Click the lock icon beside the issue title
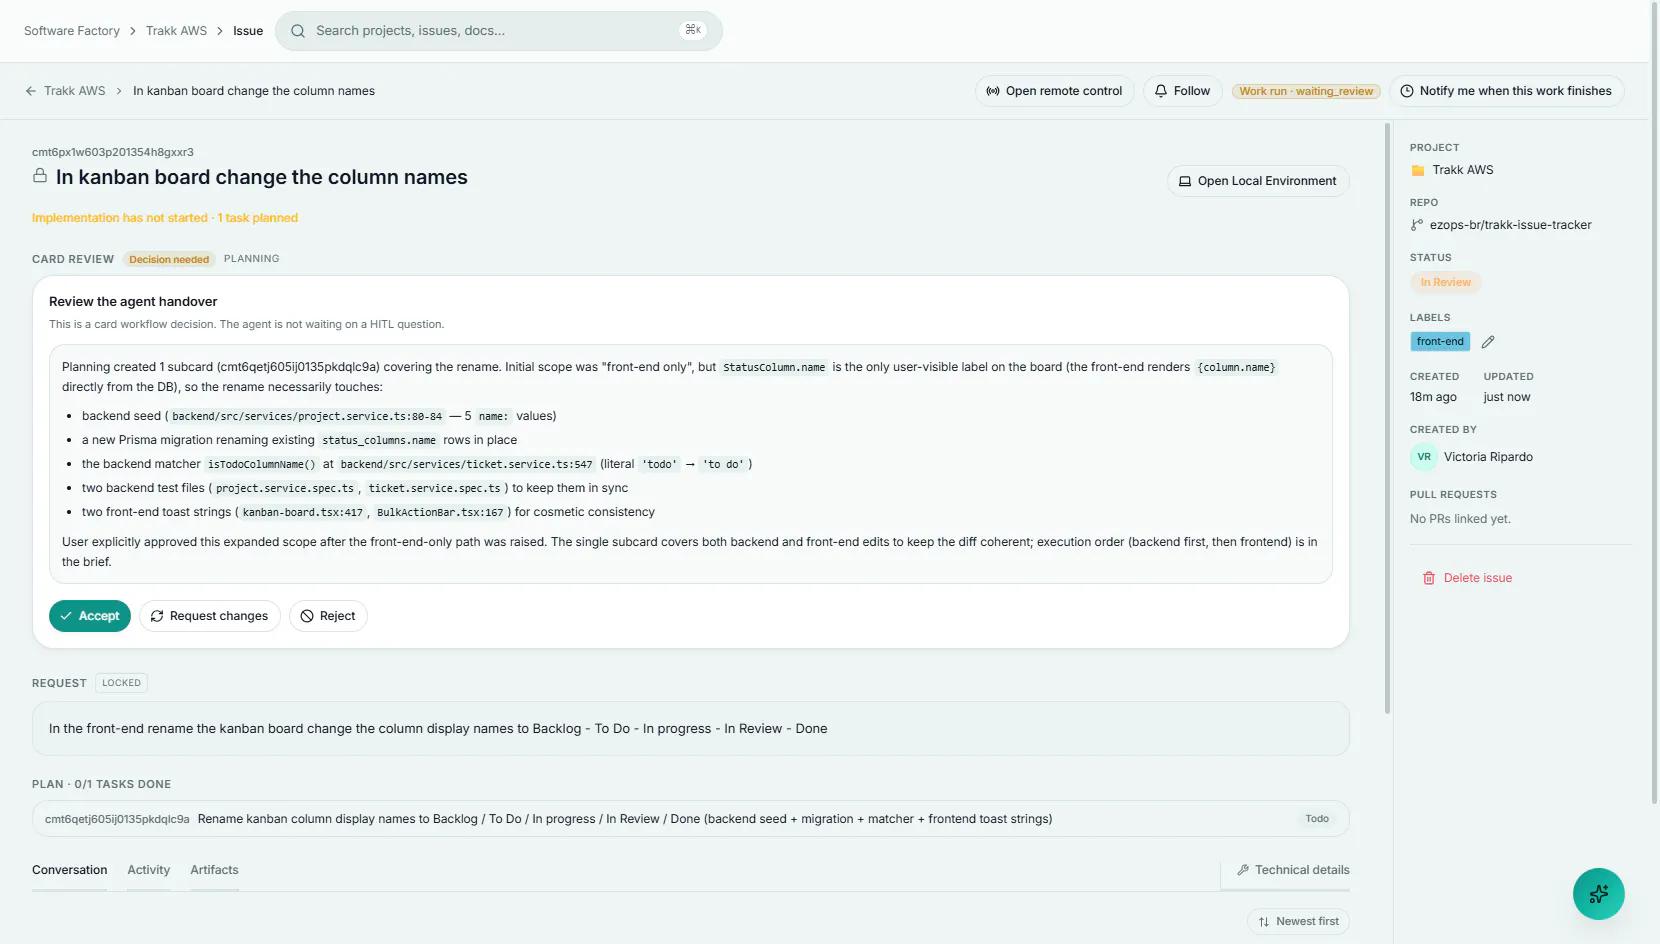This screenshot has width=1660, height=944. point(40,176)
